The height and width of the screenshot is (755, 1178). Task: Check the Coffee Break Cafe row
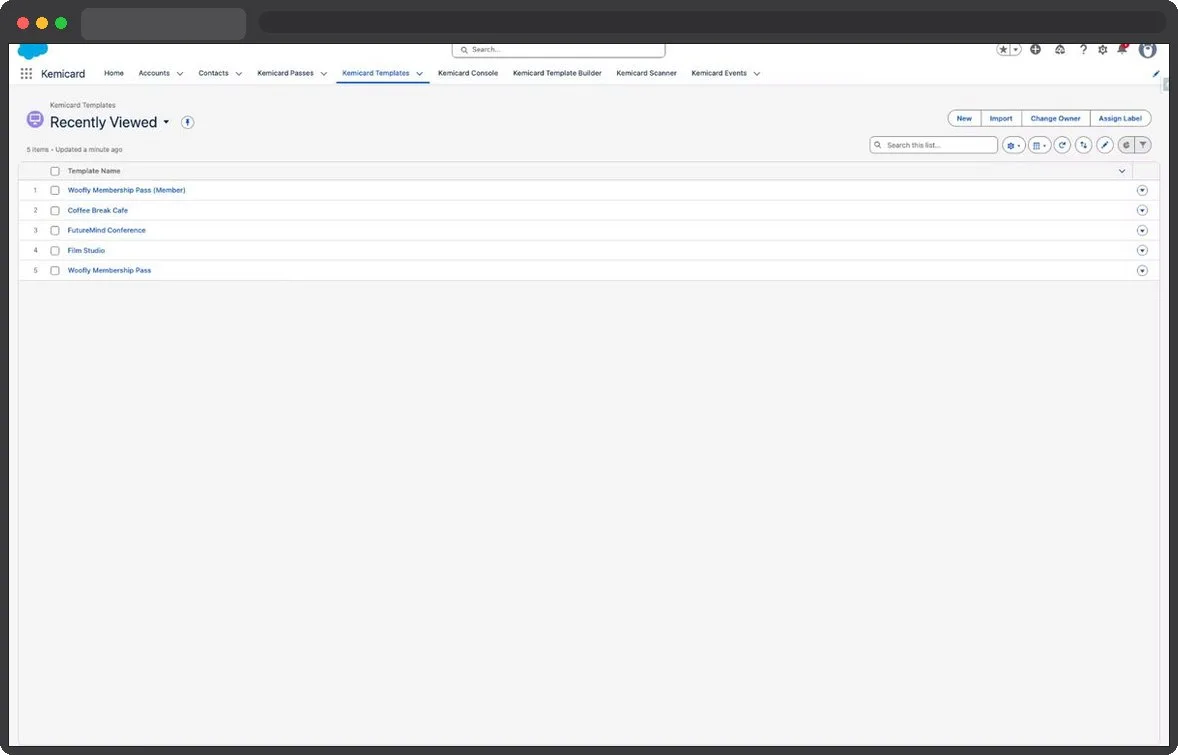coord(55,211)
